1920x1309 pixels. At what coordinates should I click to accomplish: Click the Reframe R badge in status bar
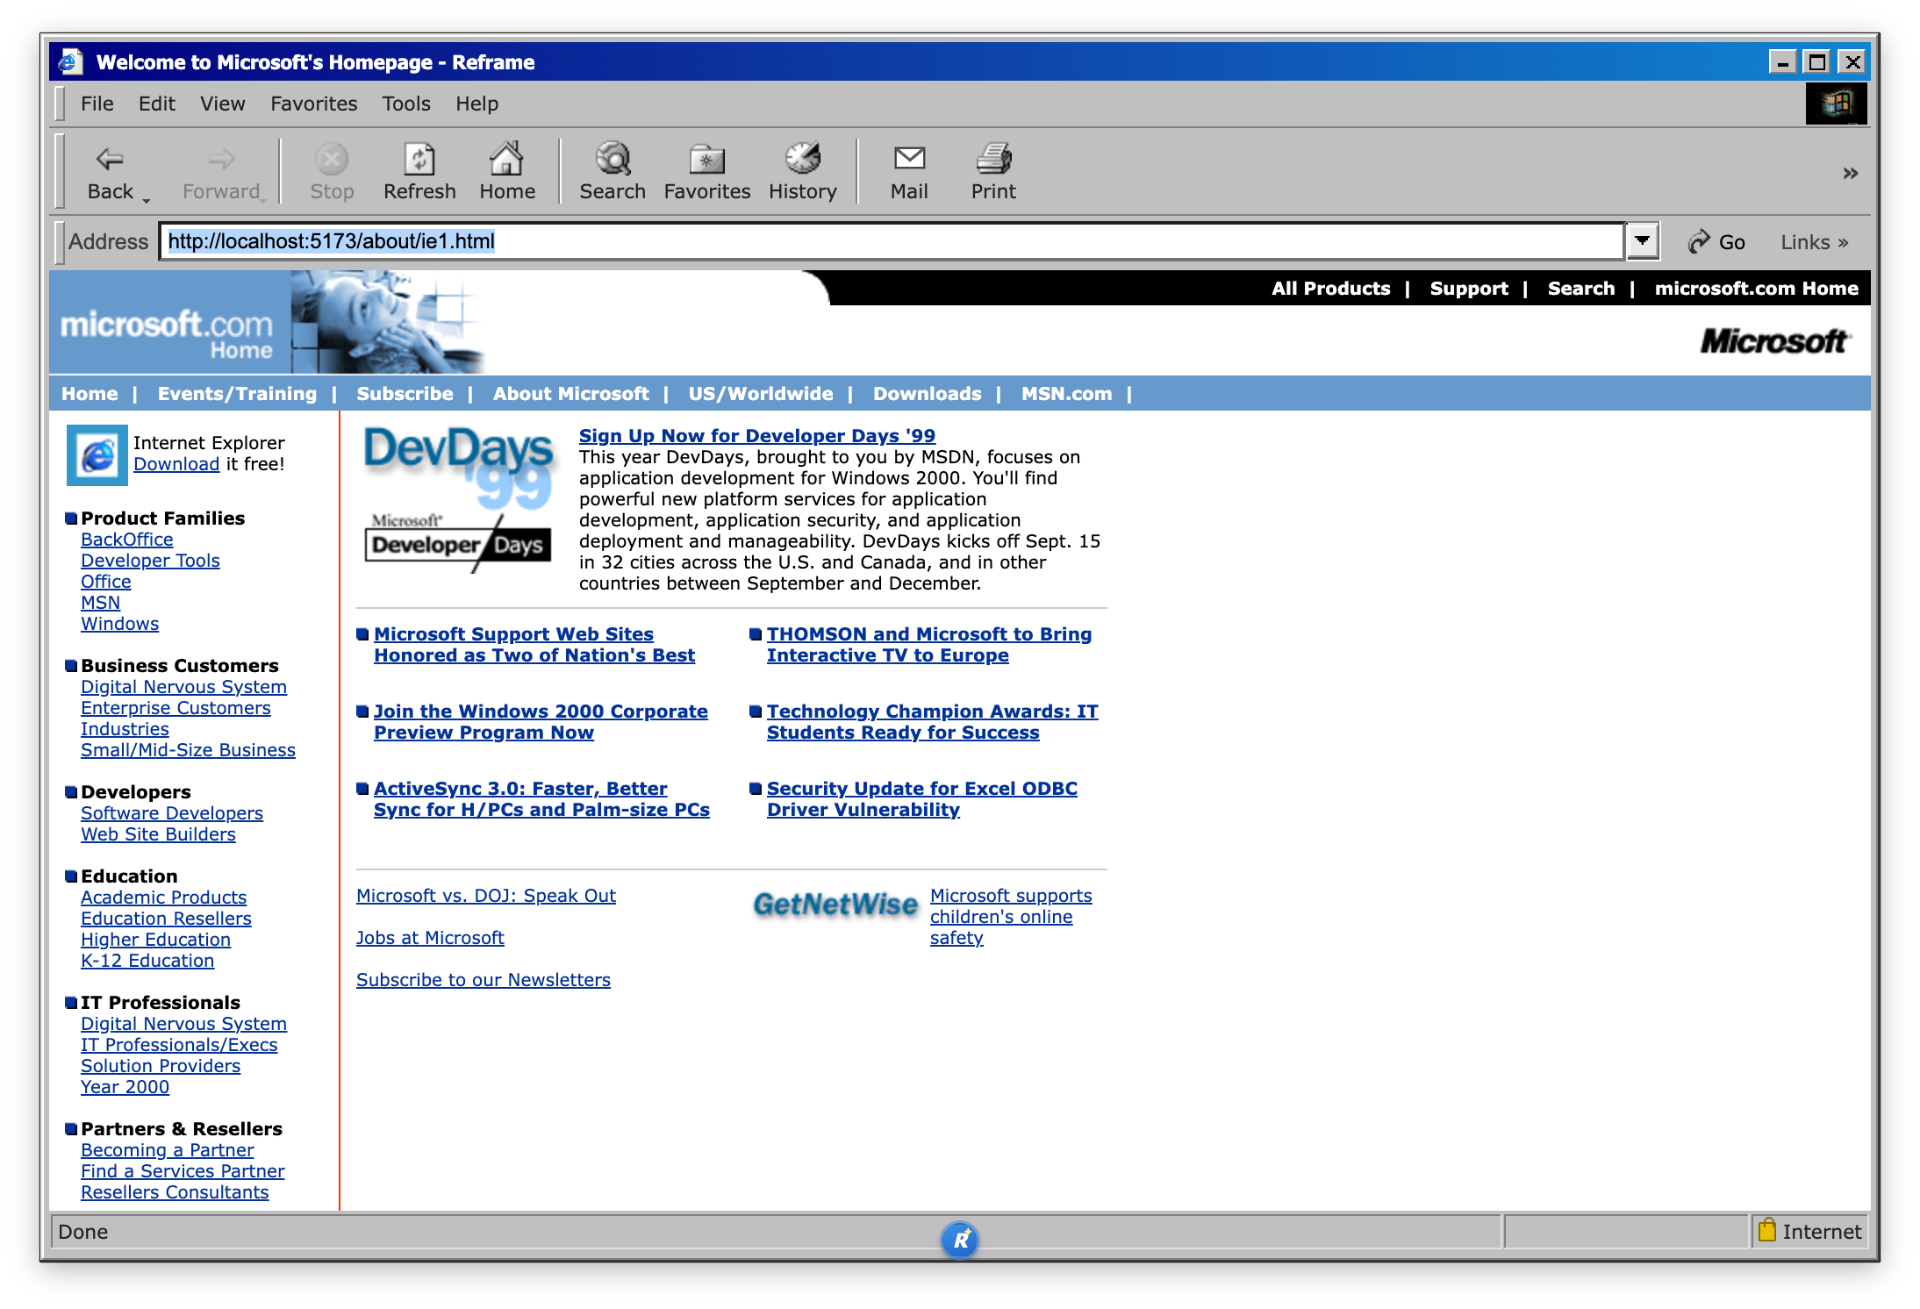click(959, 1240)
